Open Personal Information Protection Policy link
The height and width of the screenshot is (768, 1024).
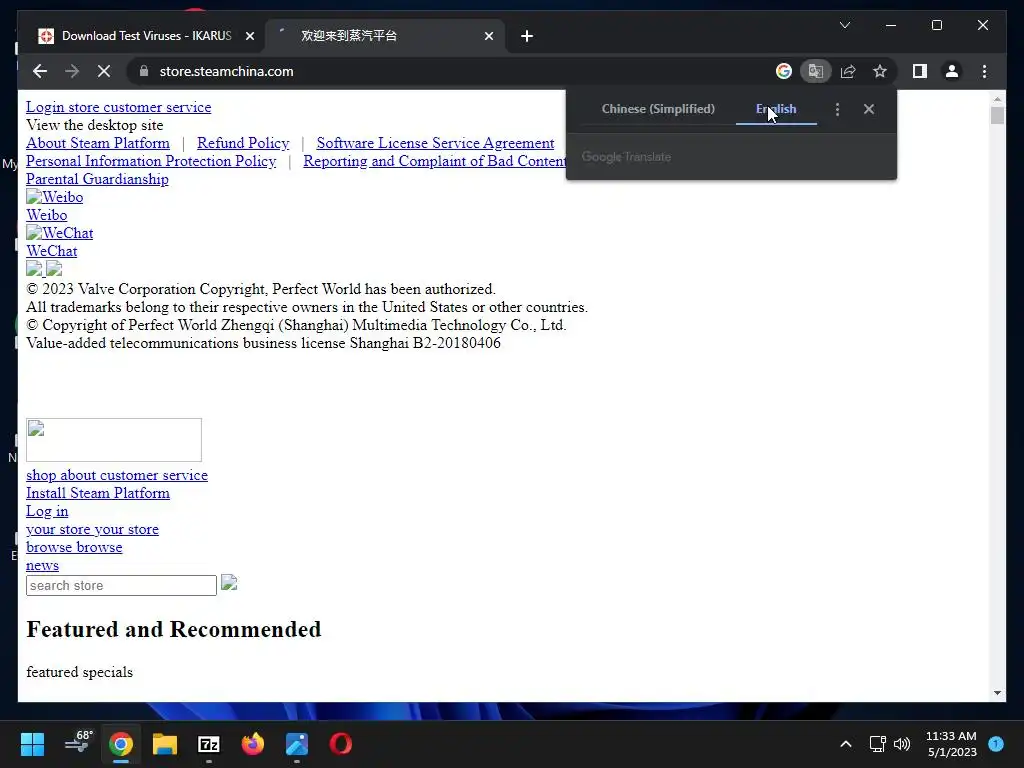pyautogui.click(x=151, y=161)
